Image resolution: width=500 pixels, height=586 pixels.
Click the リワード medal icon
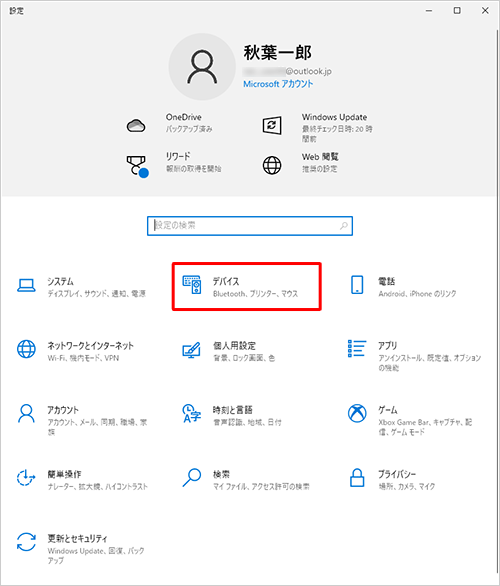(137, 166)
